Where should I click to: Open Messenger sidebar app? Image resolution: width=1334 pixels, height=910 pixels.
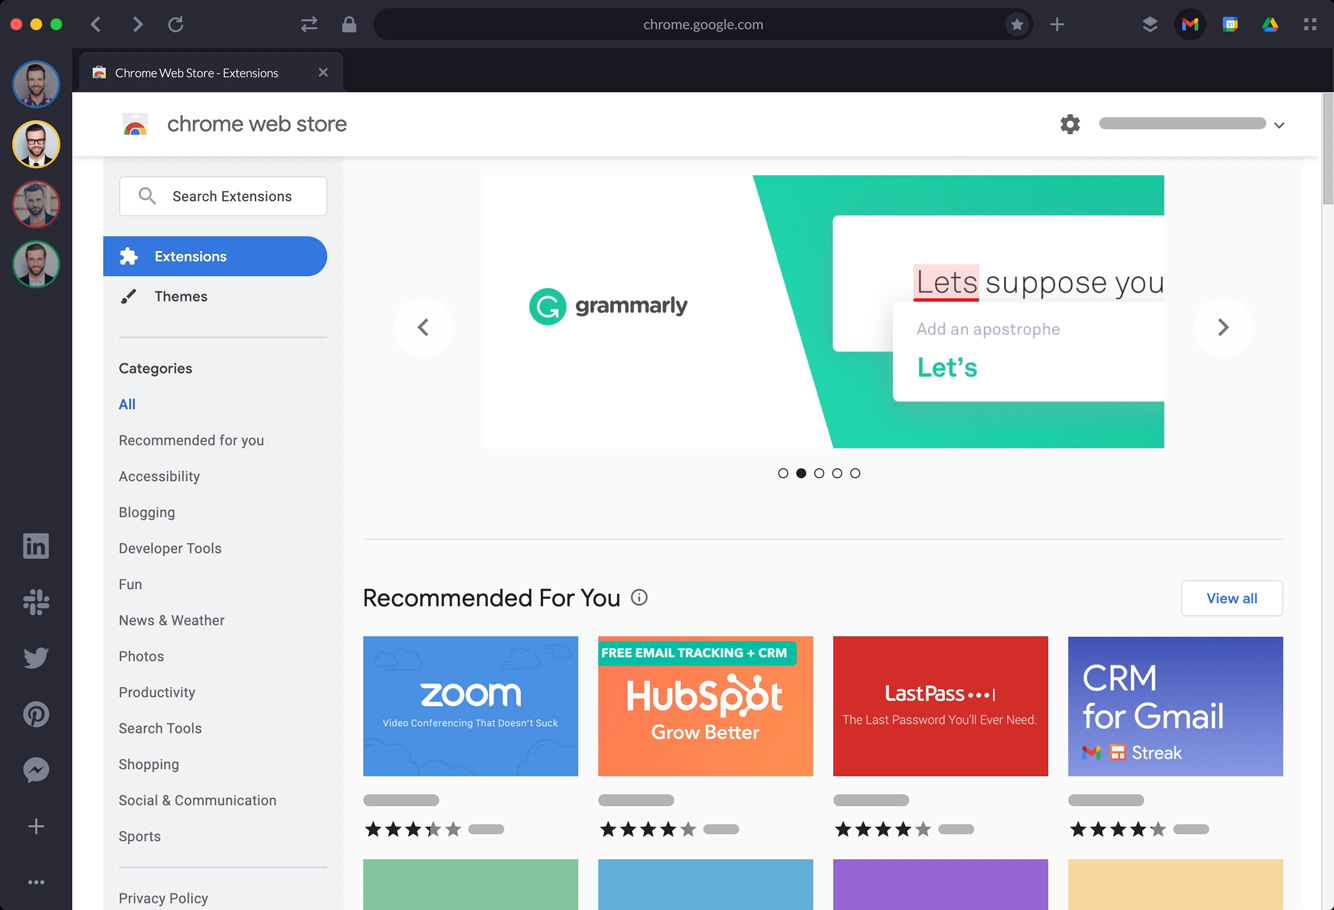(36, 770)
